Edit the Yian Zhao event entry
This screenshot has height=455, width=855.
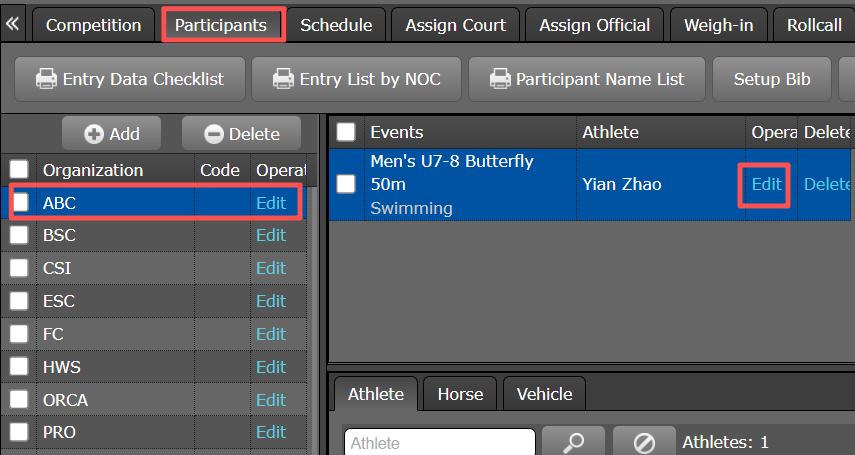766,184
